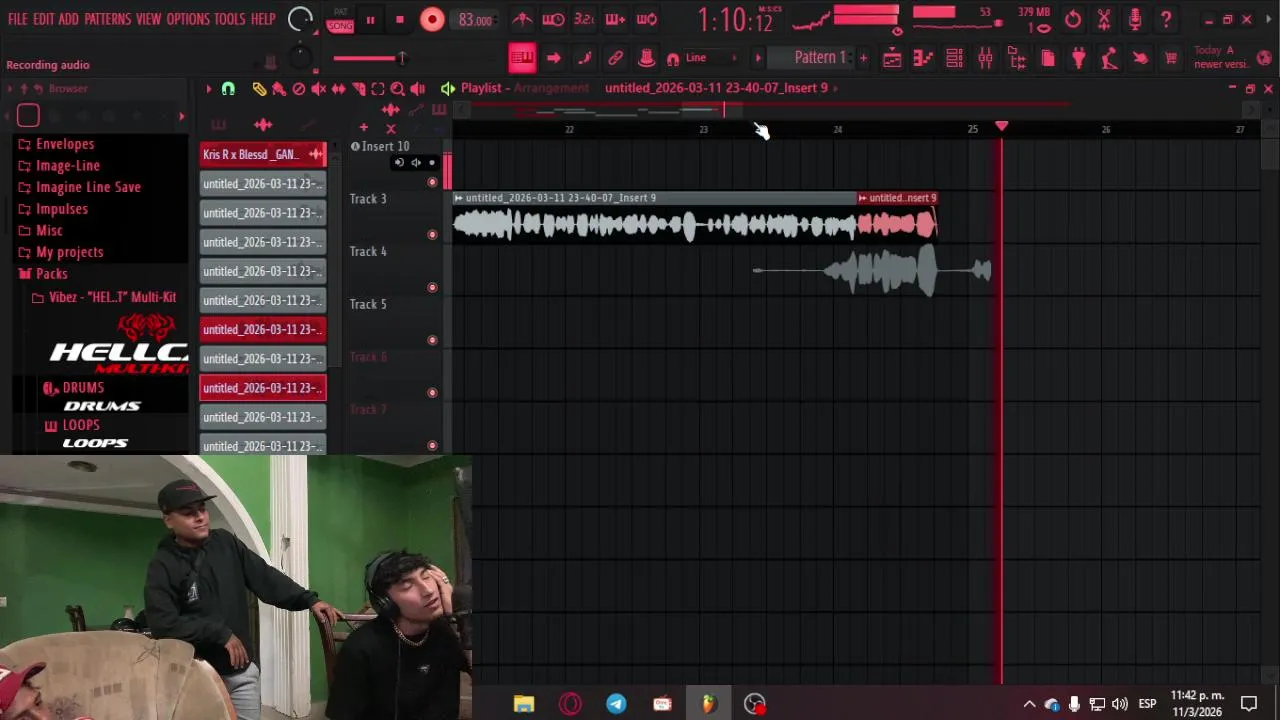Toggle the playlist magnet snap button
The height and width of the screenshot is (720, 1280).
[x=228, y=89]
